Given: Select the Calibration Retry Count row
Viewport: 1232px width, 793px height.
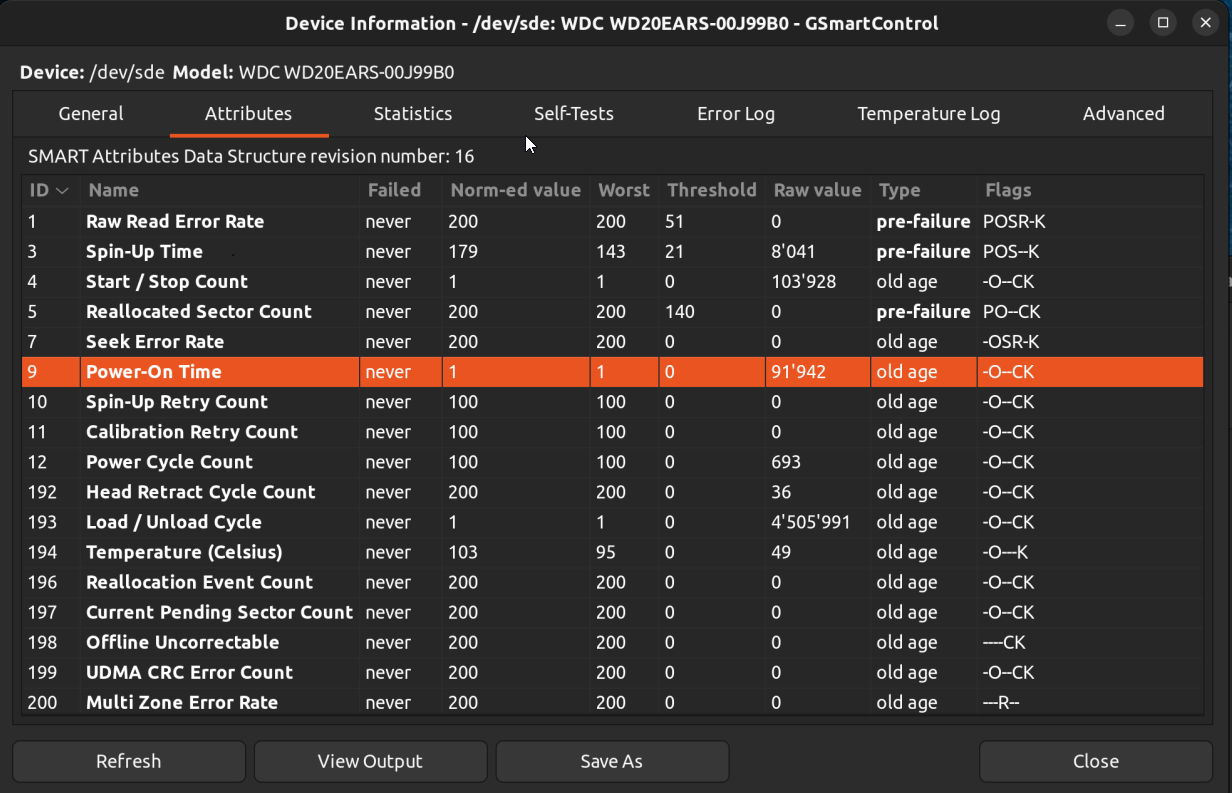Looking at the screenshot, I should (x=613, y=432).
